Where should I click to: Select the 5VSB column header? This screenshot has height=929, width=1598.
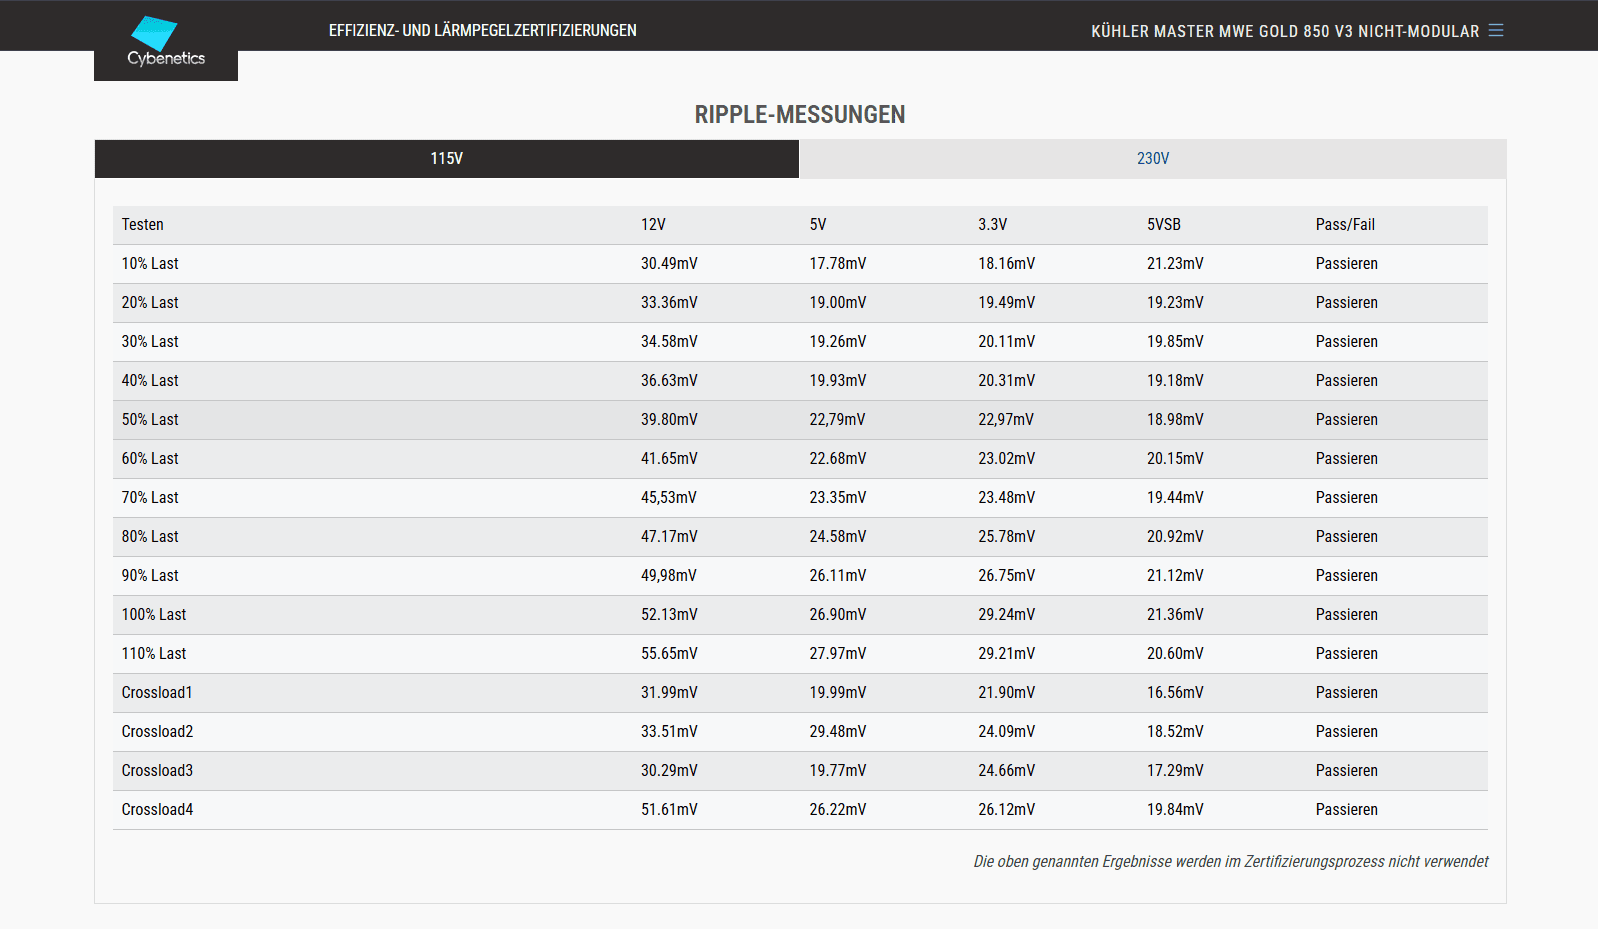[x=1164, y=225]
